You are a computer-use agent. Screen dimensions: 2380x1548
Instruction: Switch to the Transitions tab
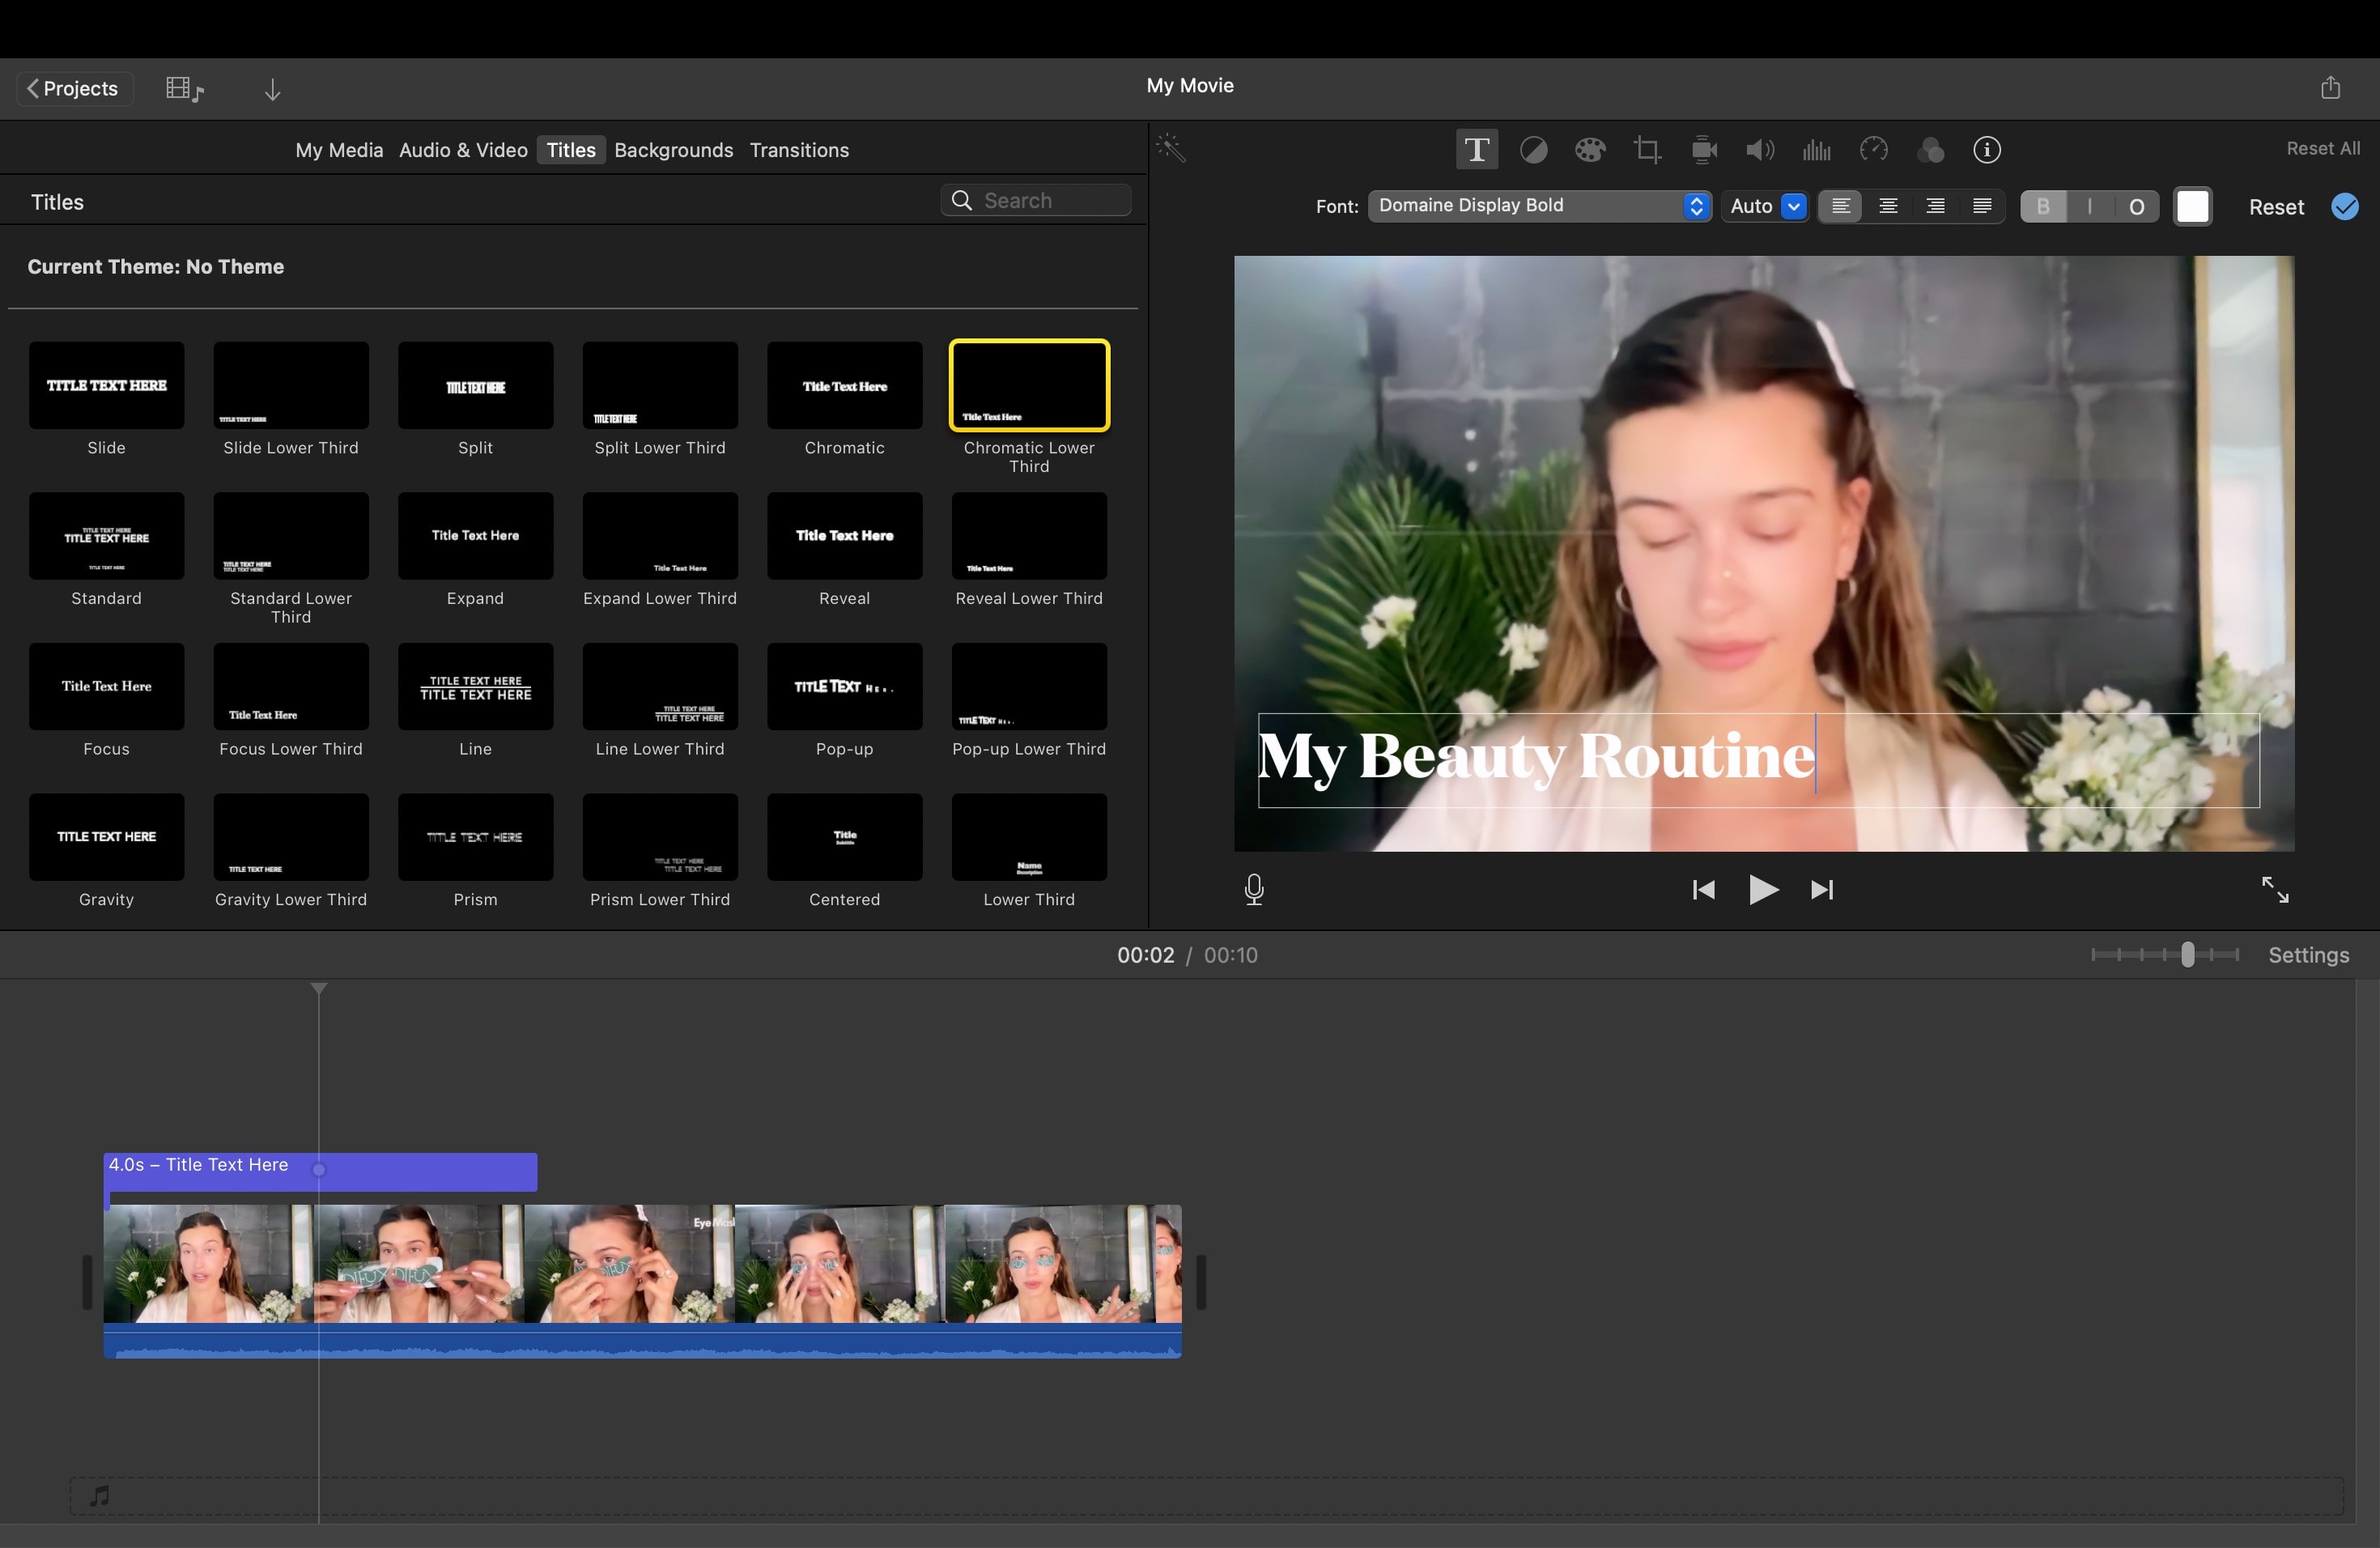[799, 150]
